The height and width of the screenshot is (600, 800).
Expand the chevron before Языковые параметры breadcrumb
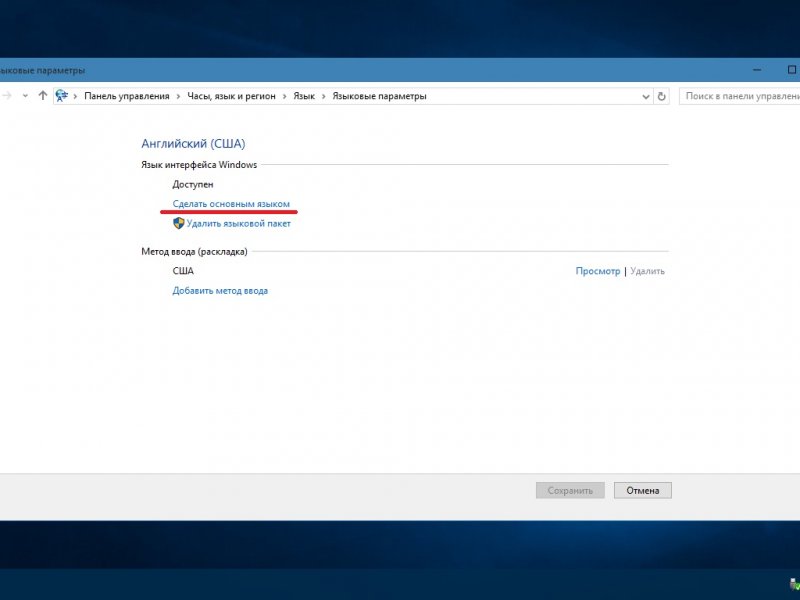(323, 96)
